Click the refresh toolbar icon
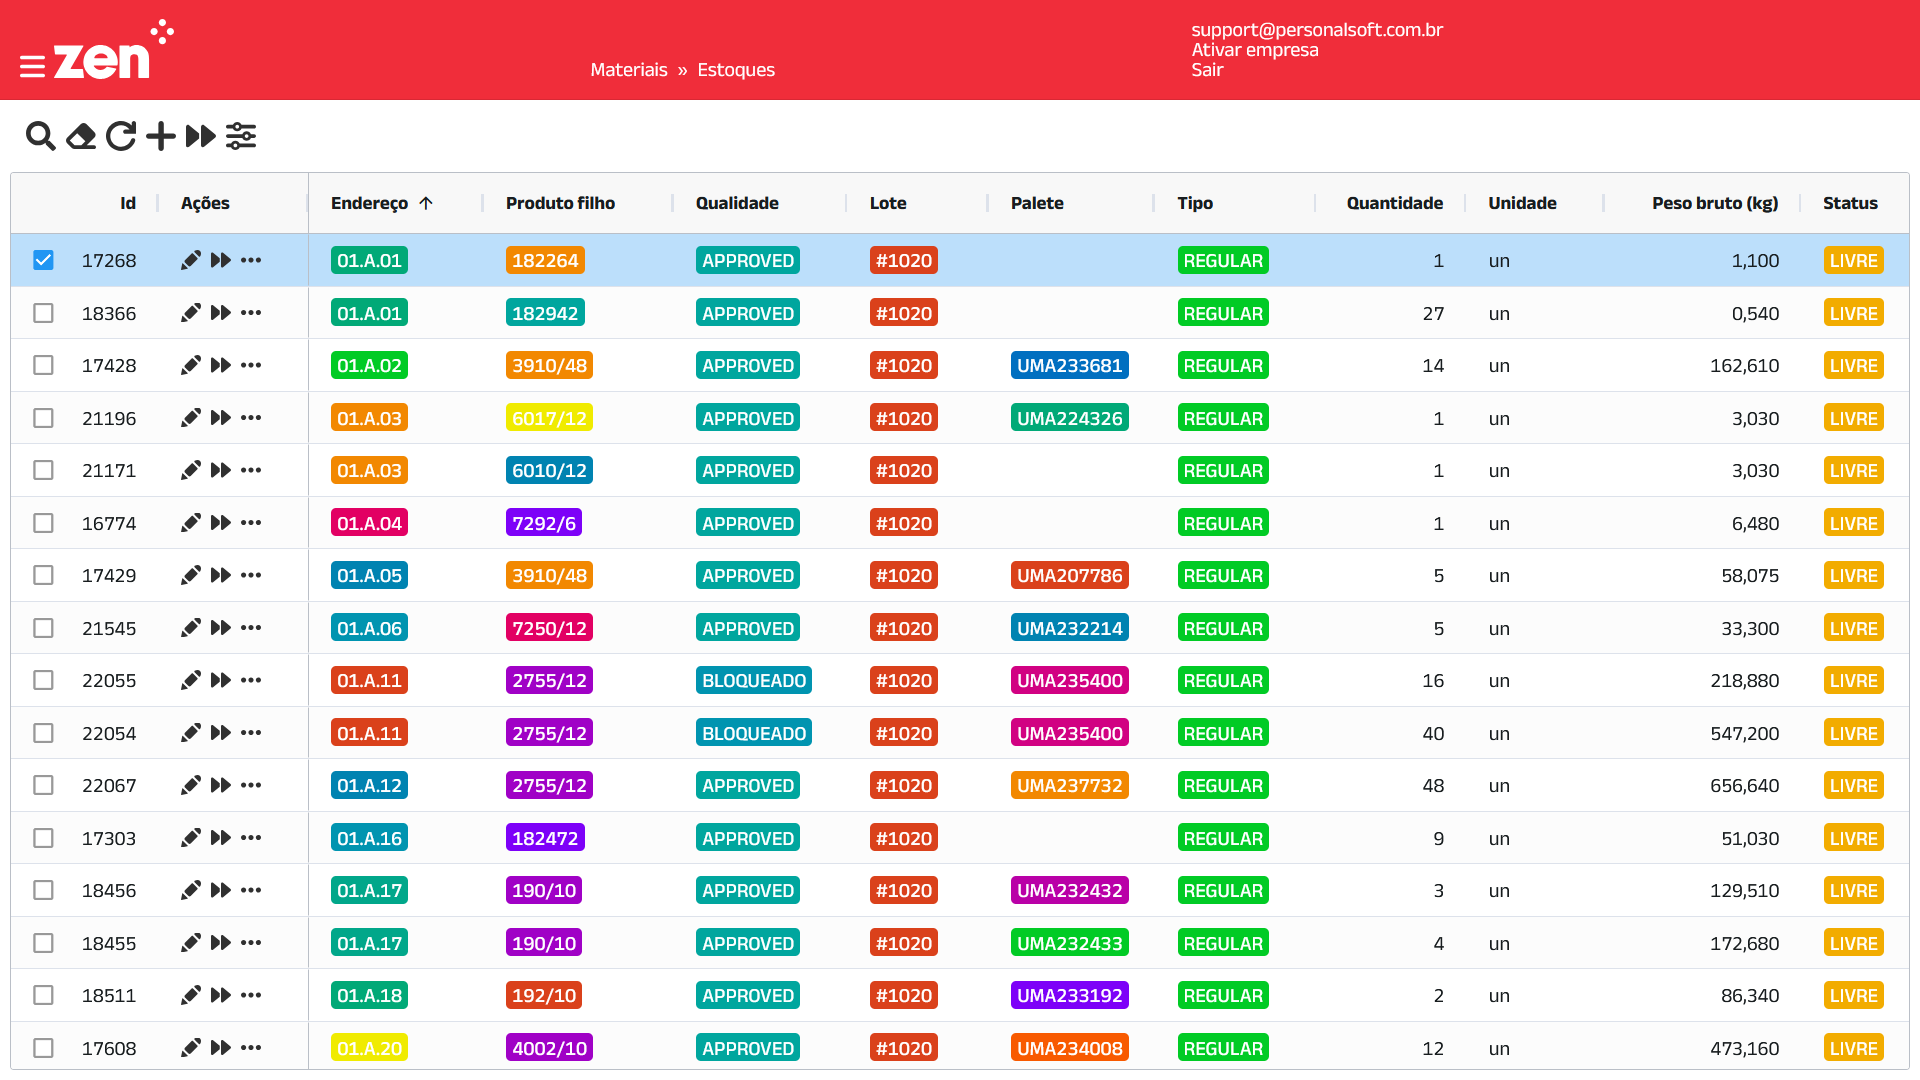Screen dimensions: 1920x1080 (121, 136)
